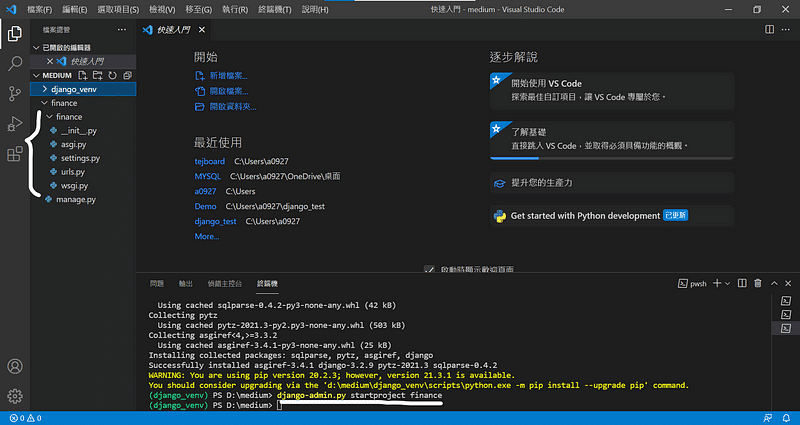Click the 開啟資料夾... link
800x425 pixels.
coord(231,106)
